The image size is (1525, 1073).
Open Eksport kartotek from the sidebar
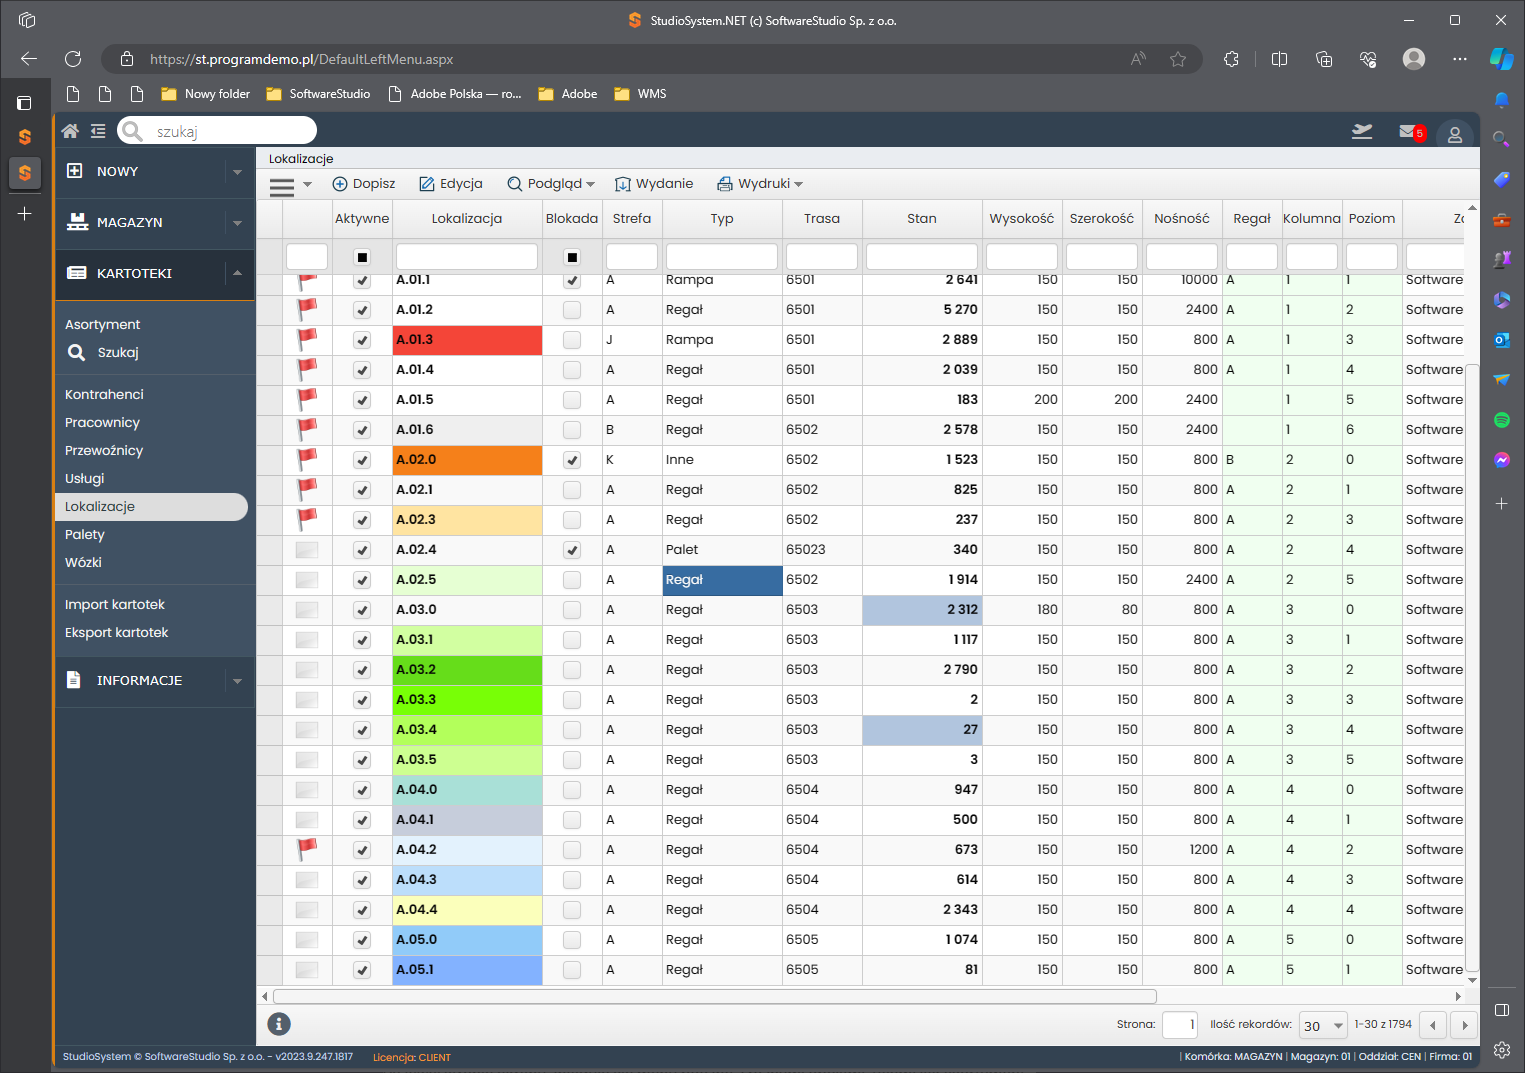(117, 632)
